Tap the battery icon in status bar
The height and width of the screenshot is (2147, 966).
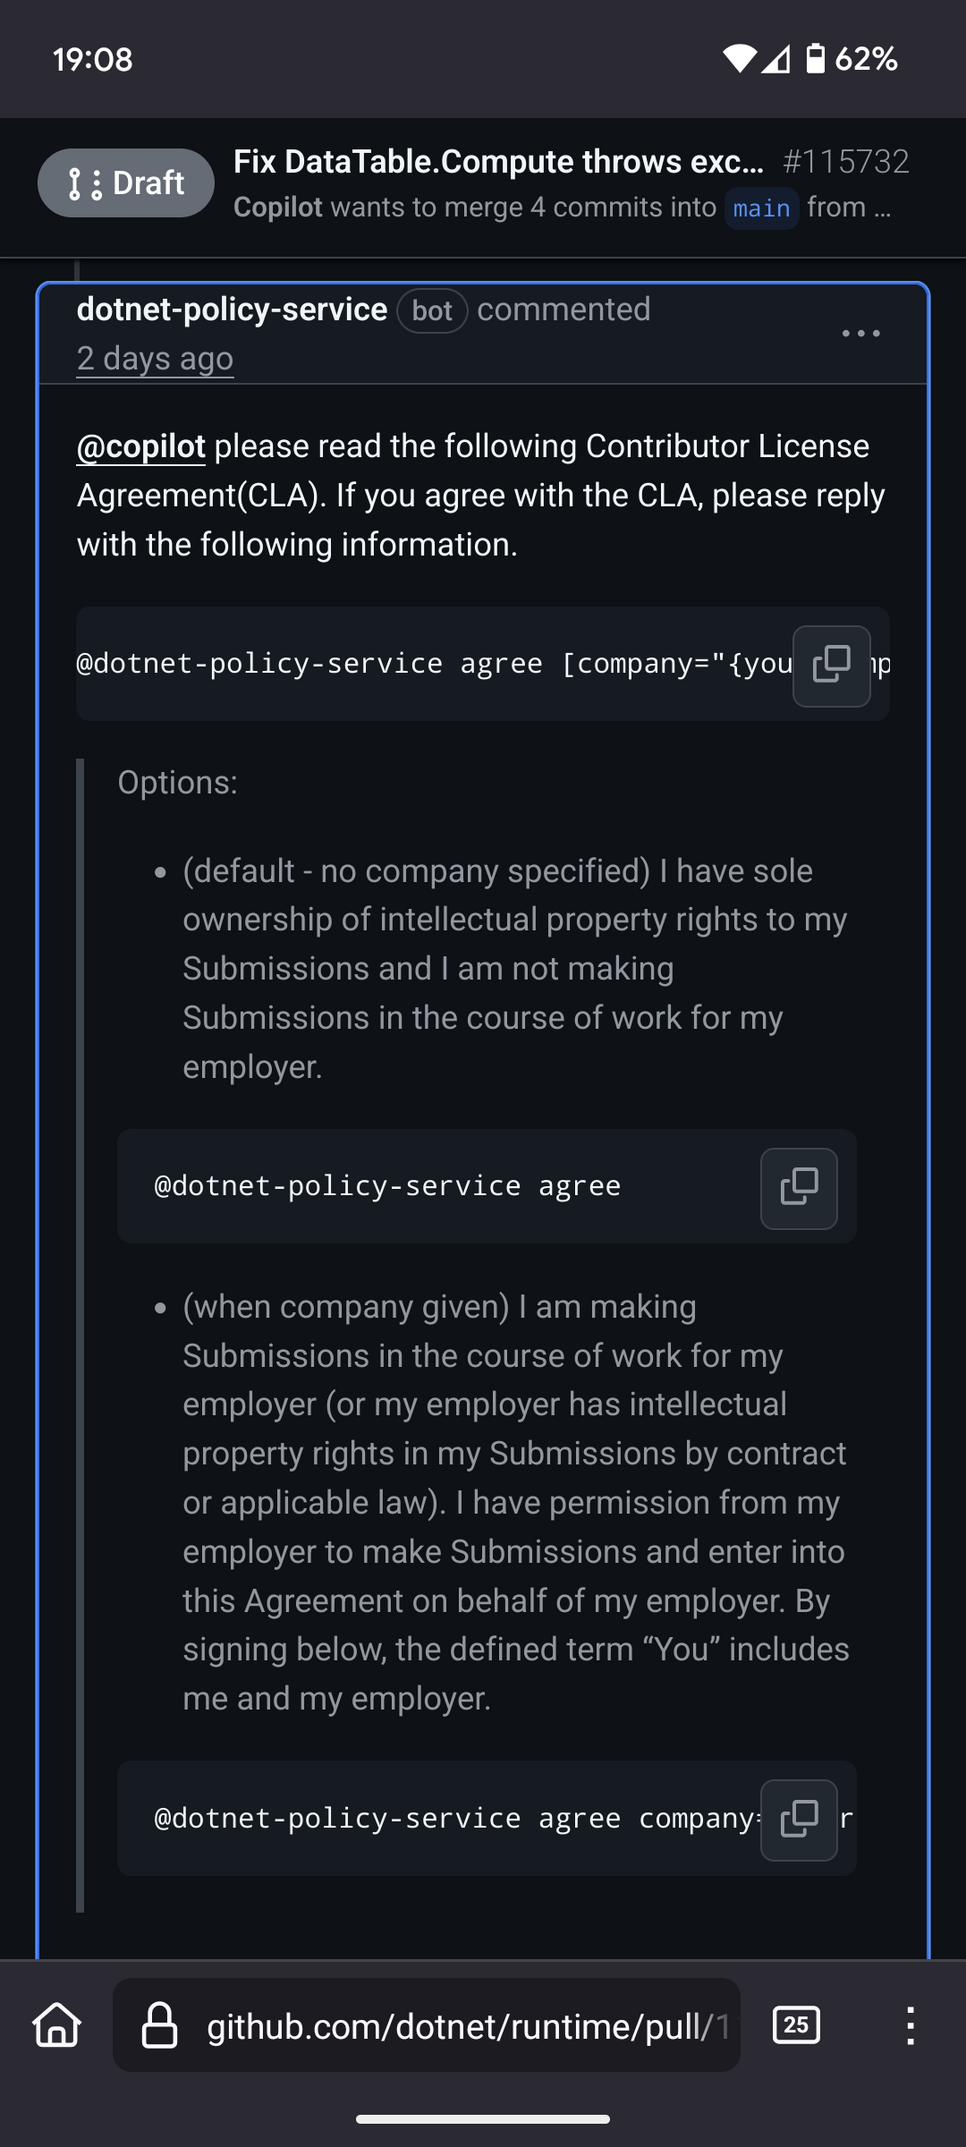[816, 59]
